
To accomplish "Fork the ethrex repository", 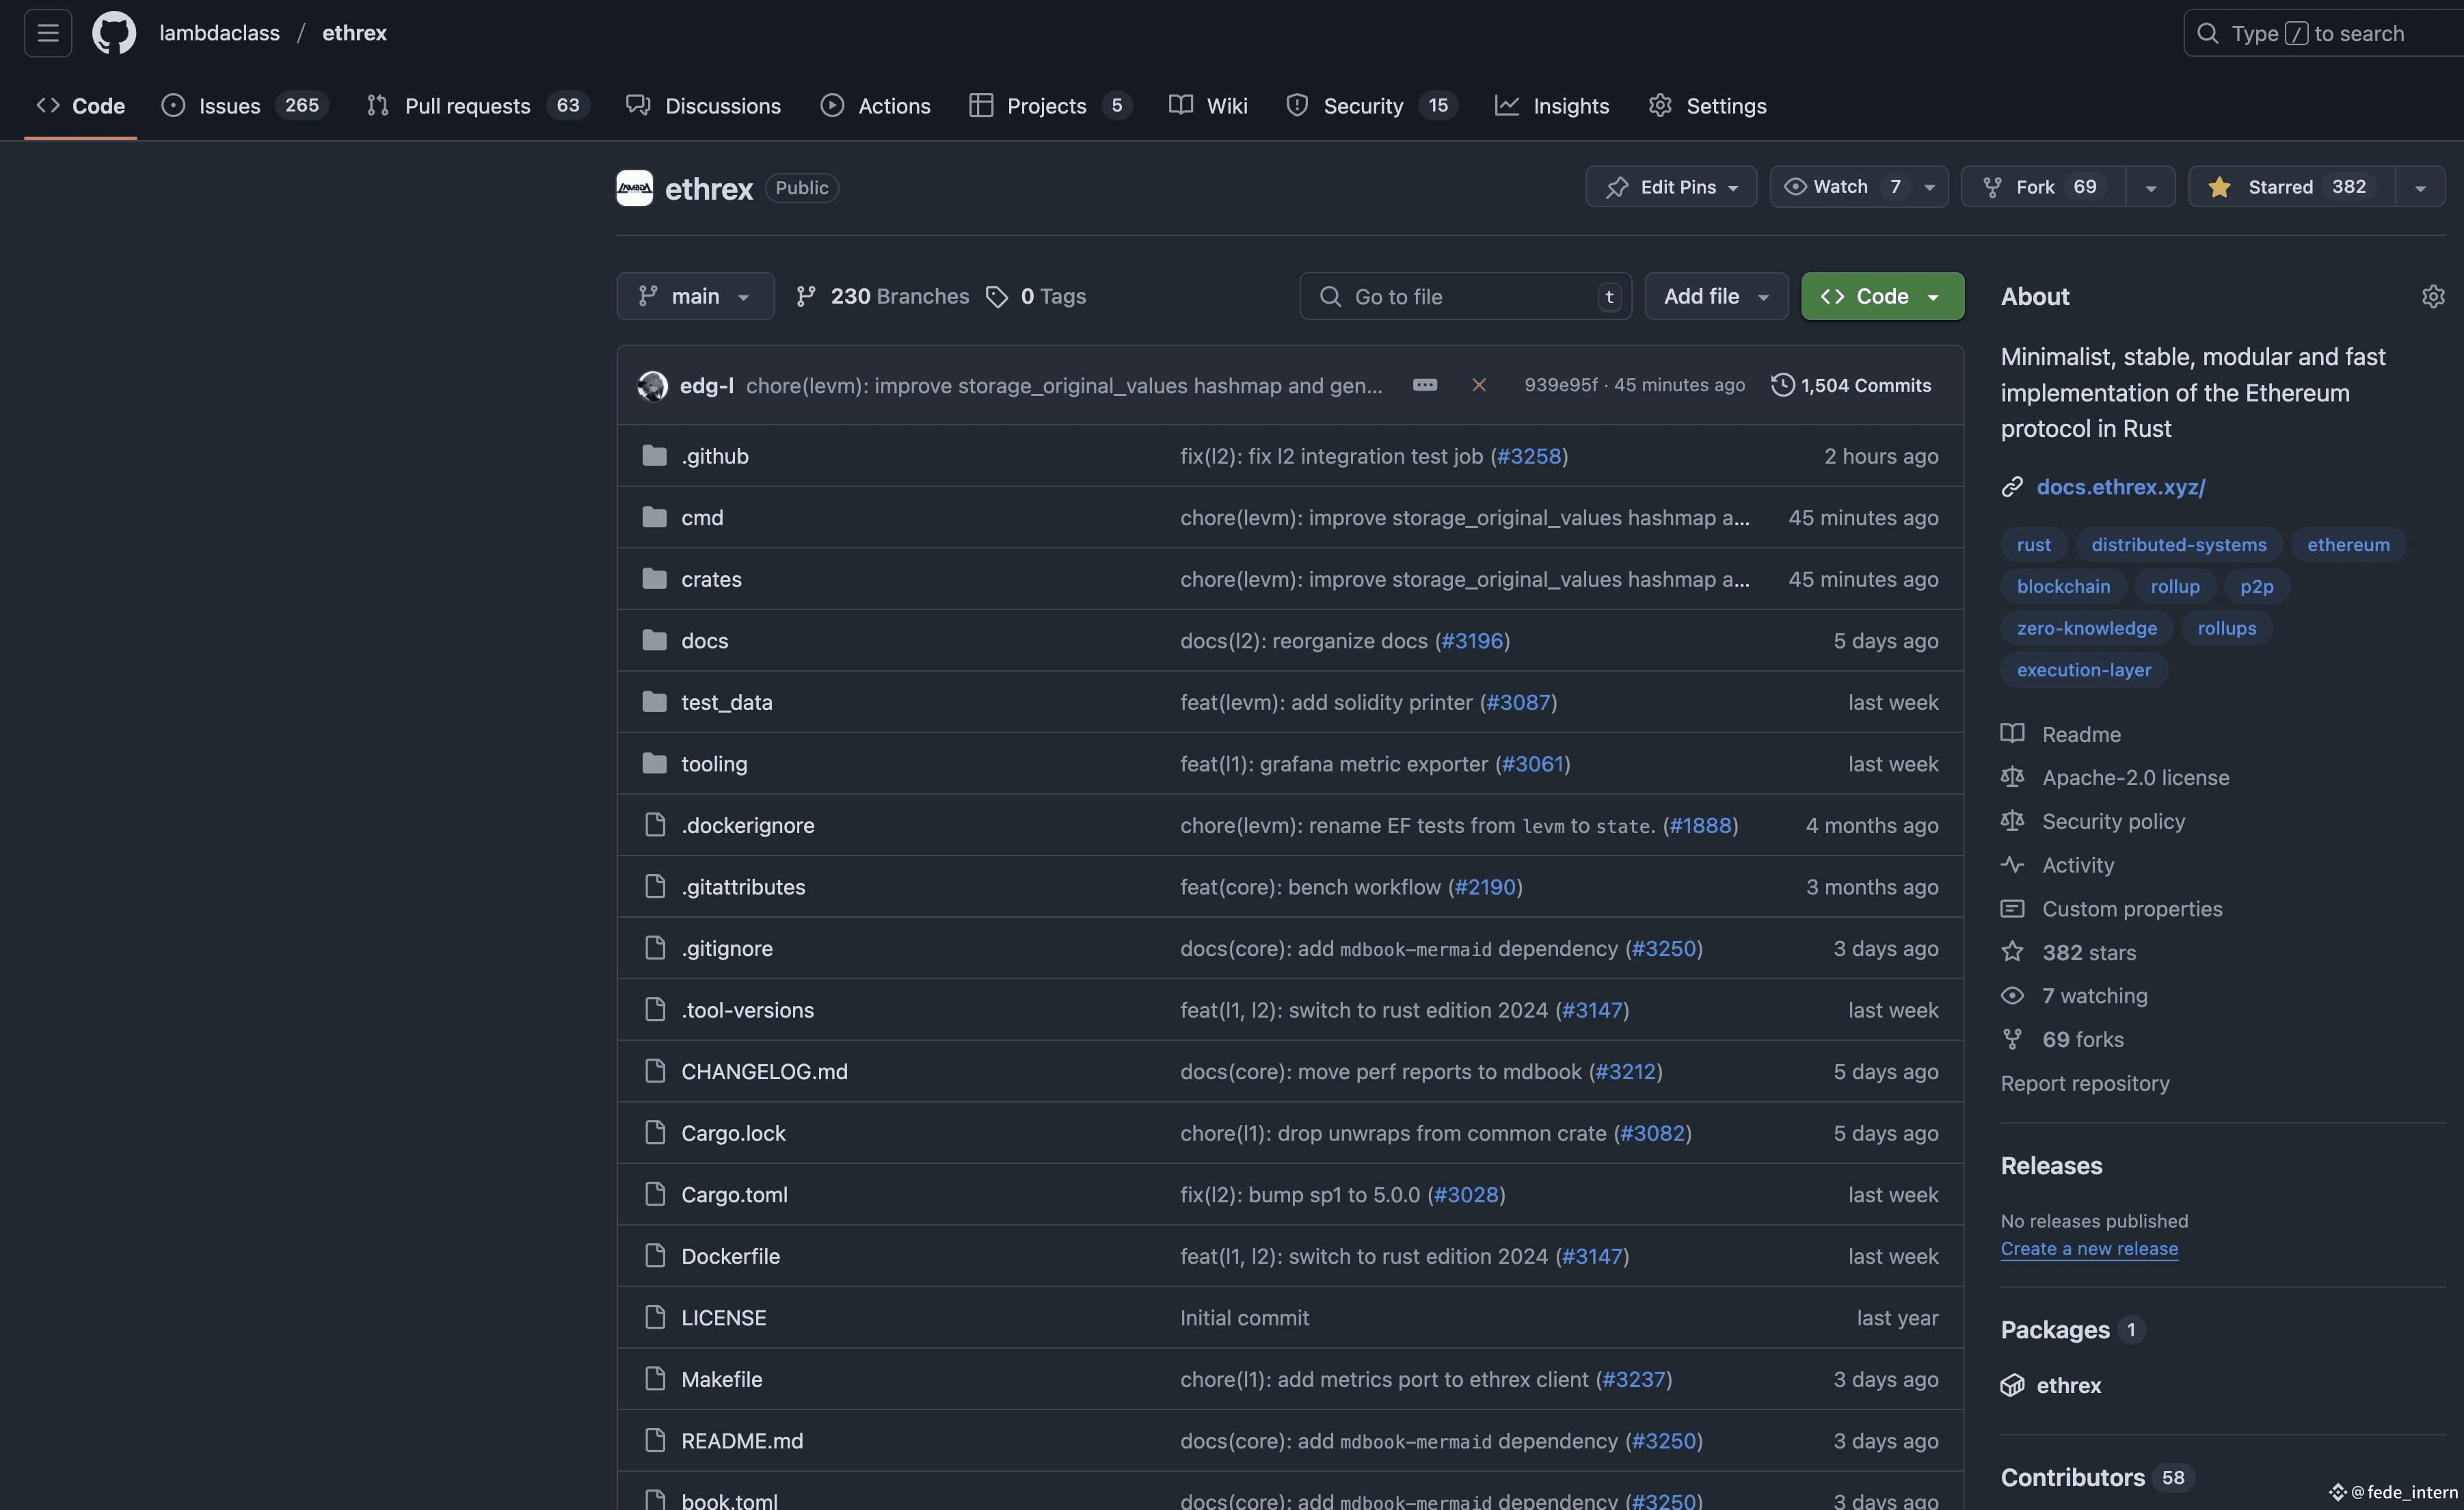I will 2044,187.
